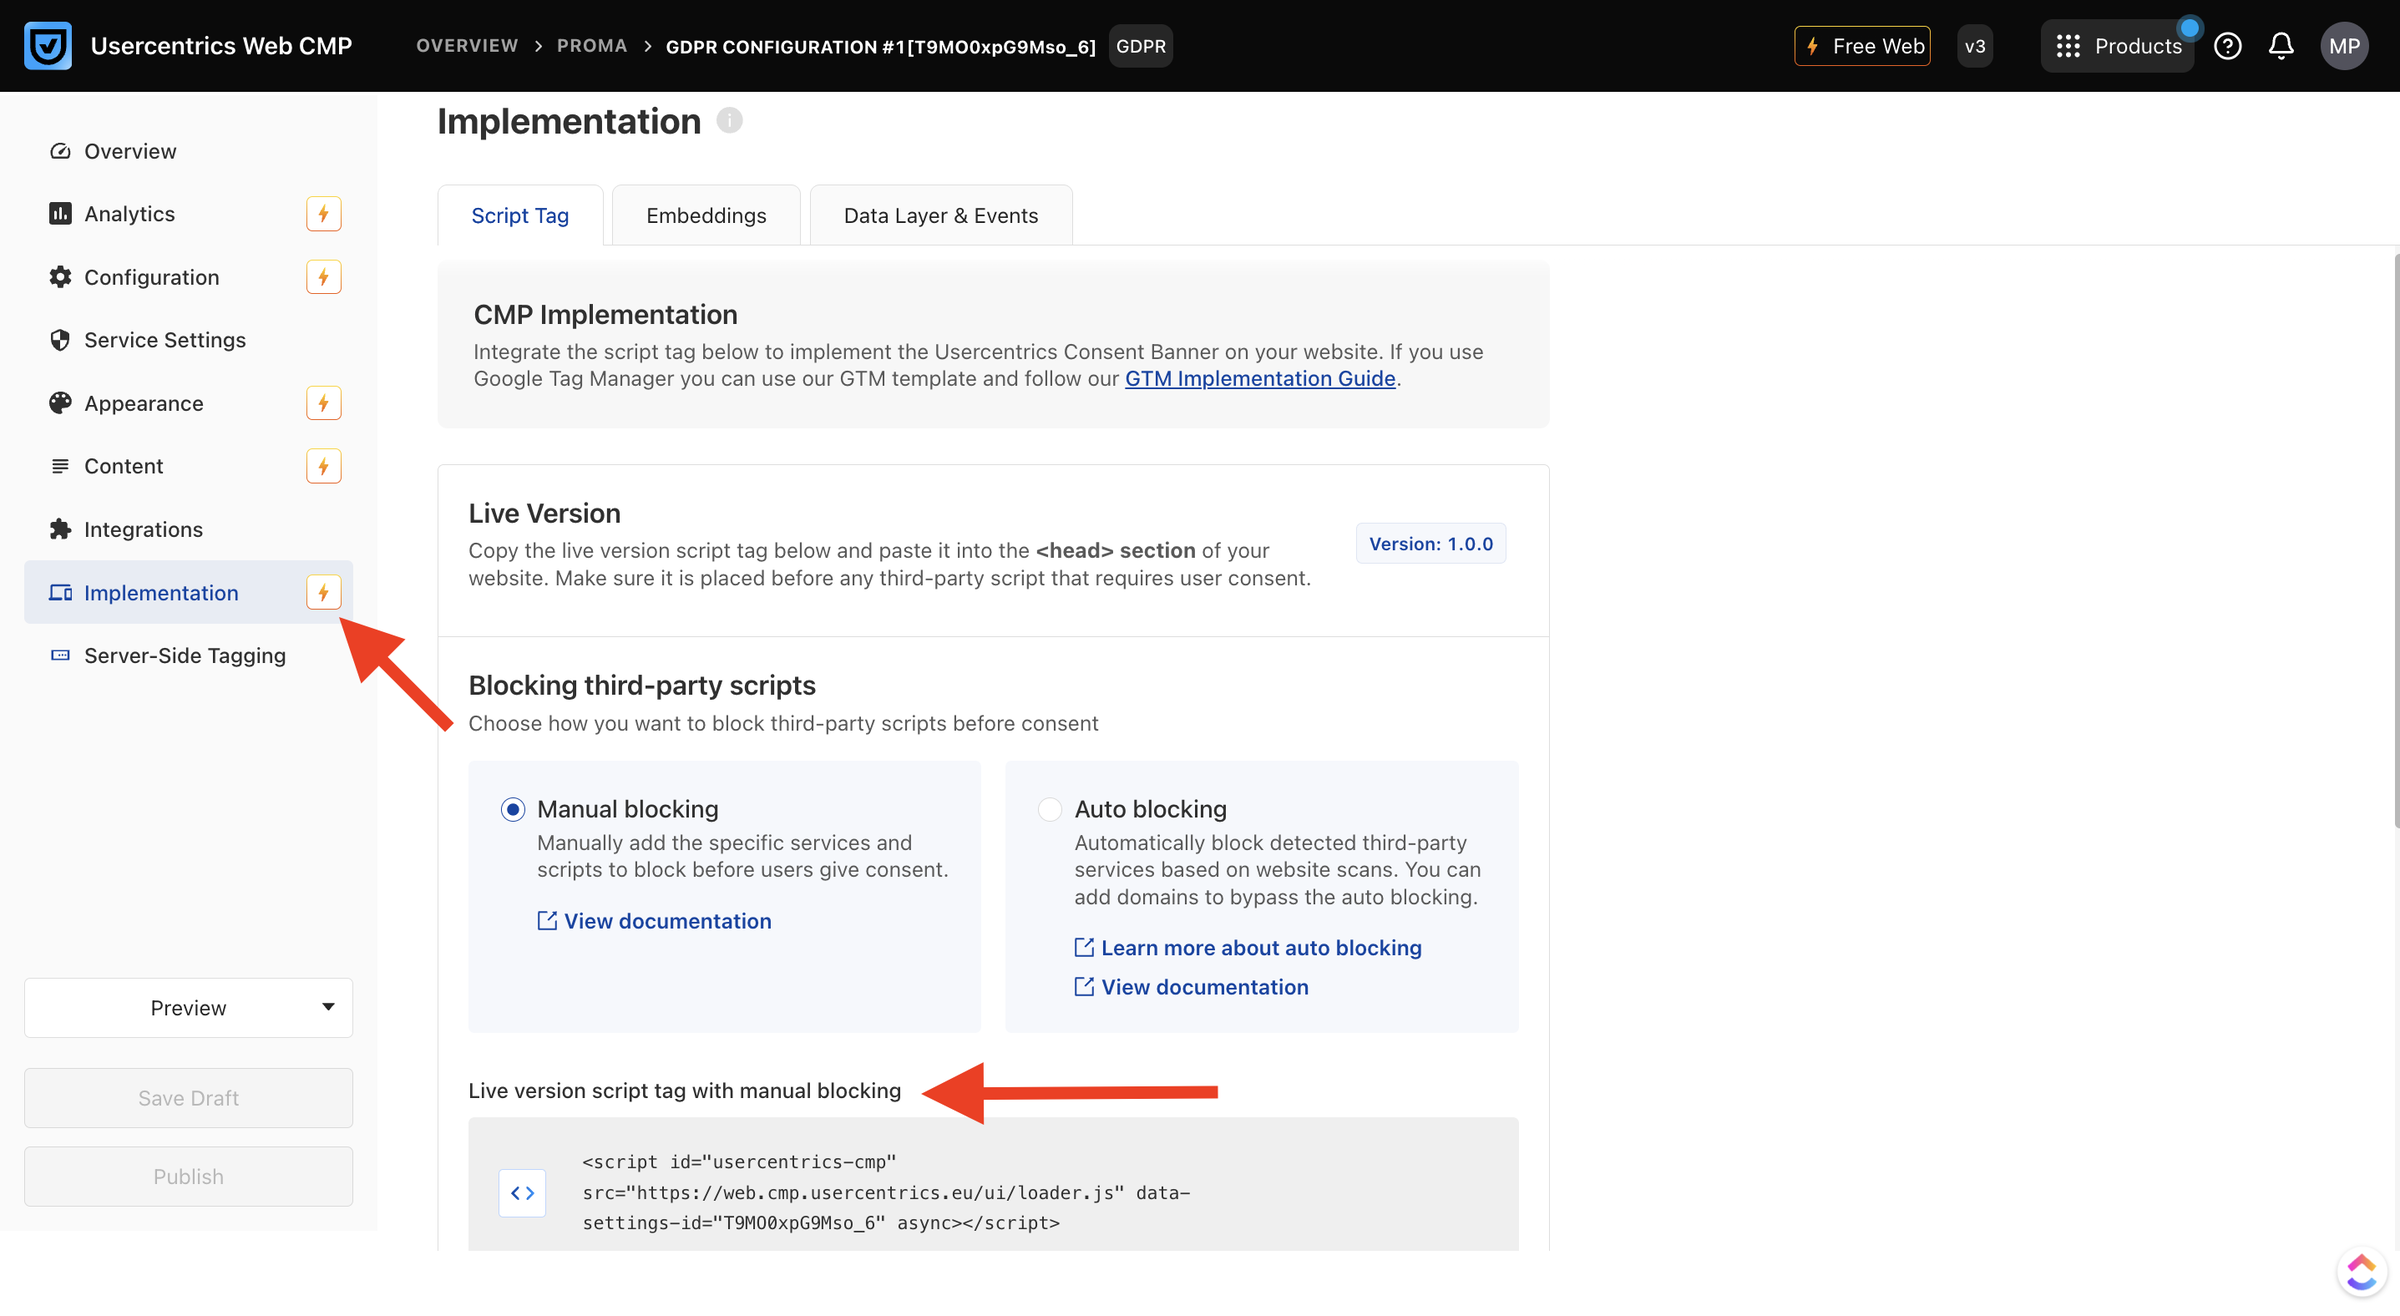Open View documentation under Manual blocking

[x=668, y=921]
